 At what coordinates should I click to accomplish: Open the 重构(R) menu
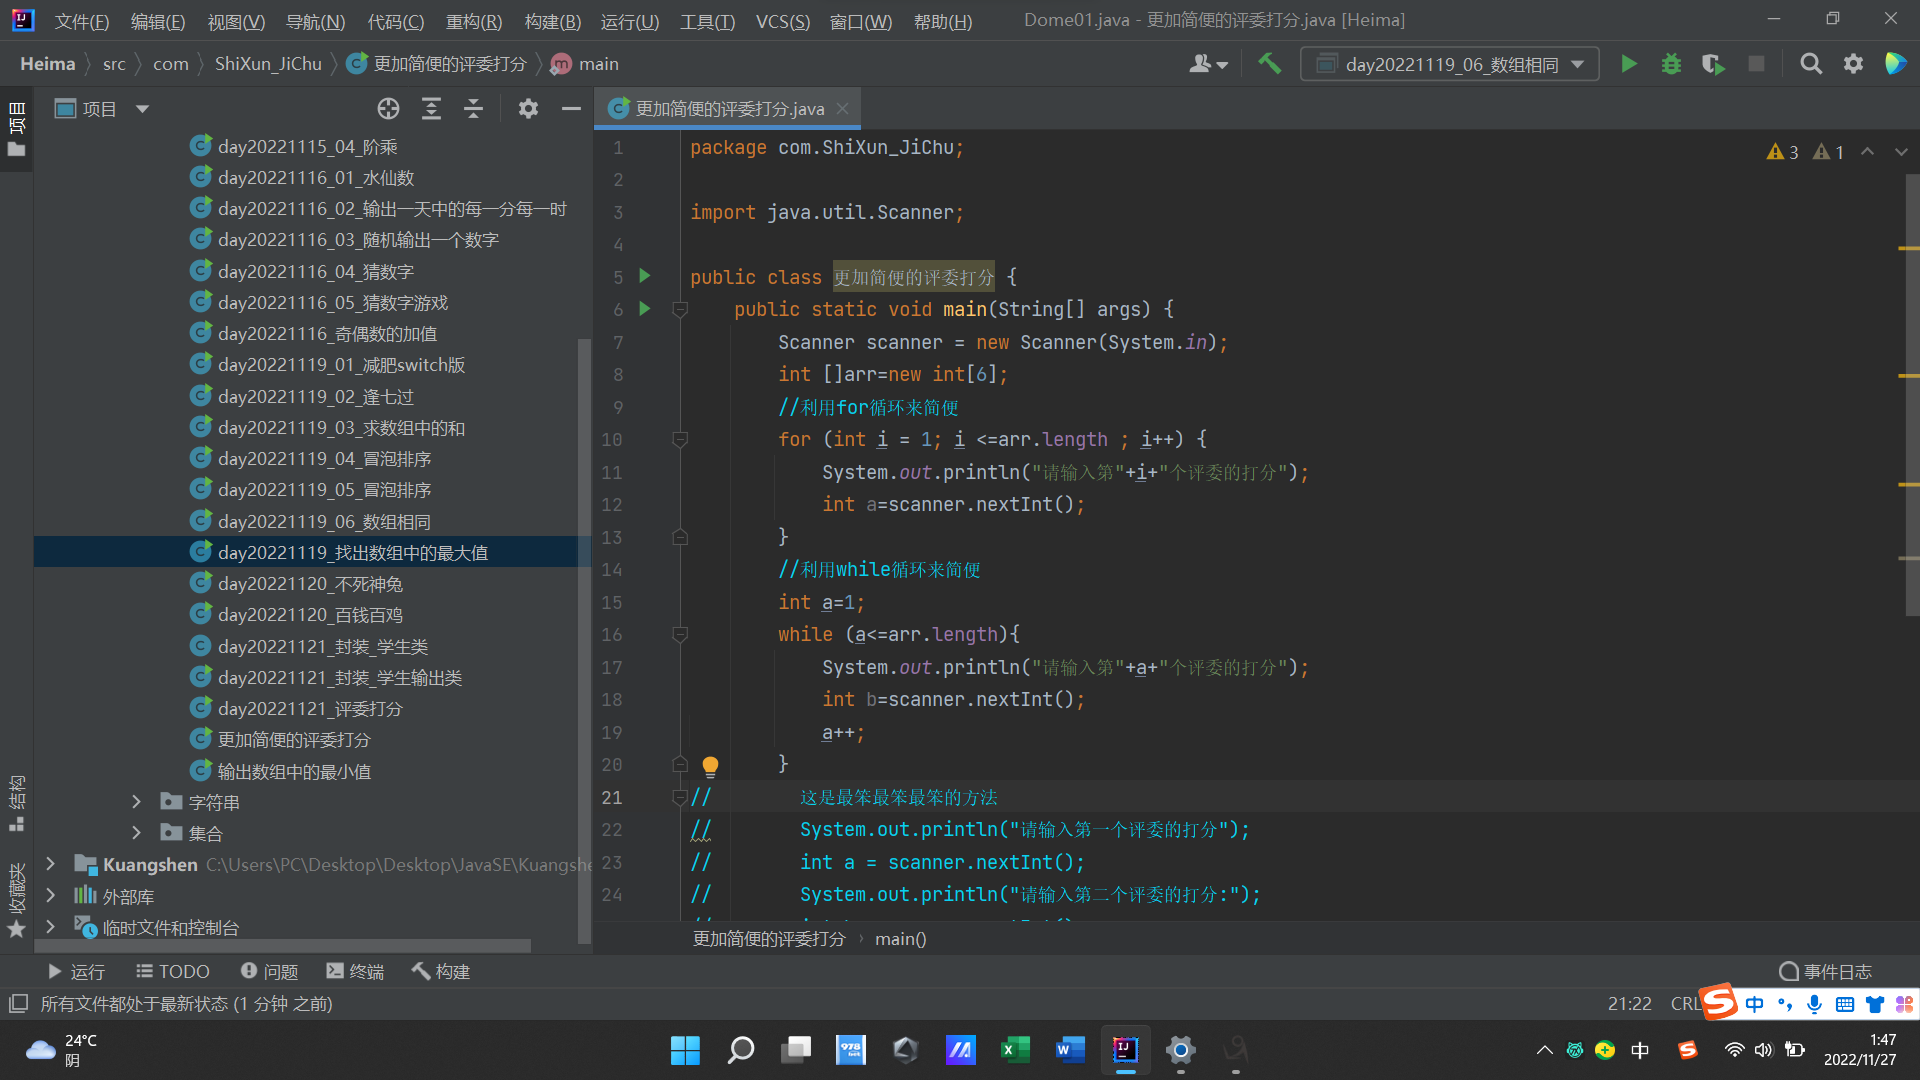point(473,21)
